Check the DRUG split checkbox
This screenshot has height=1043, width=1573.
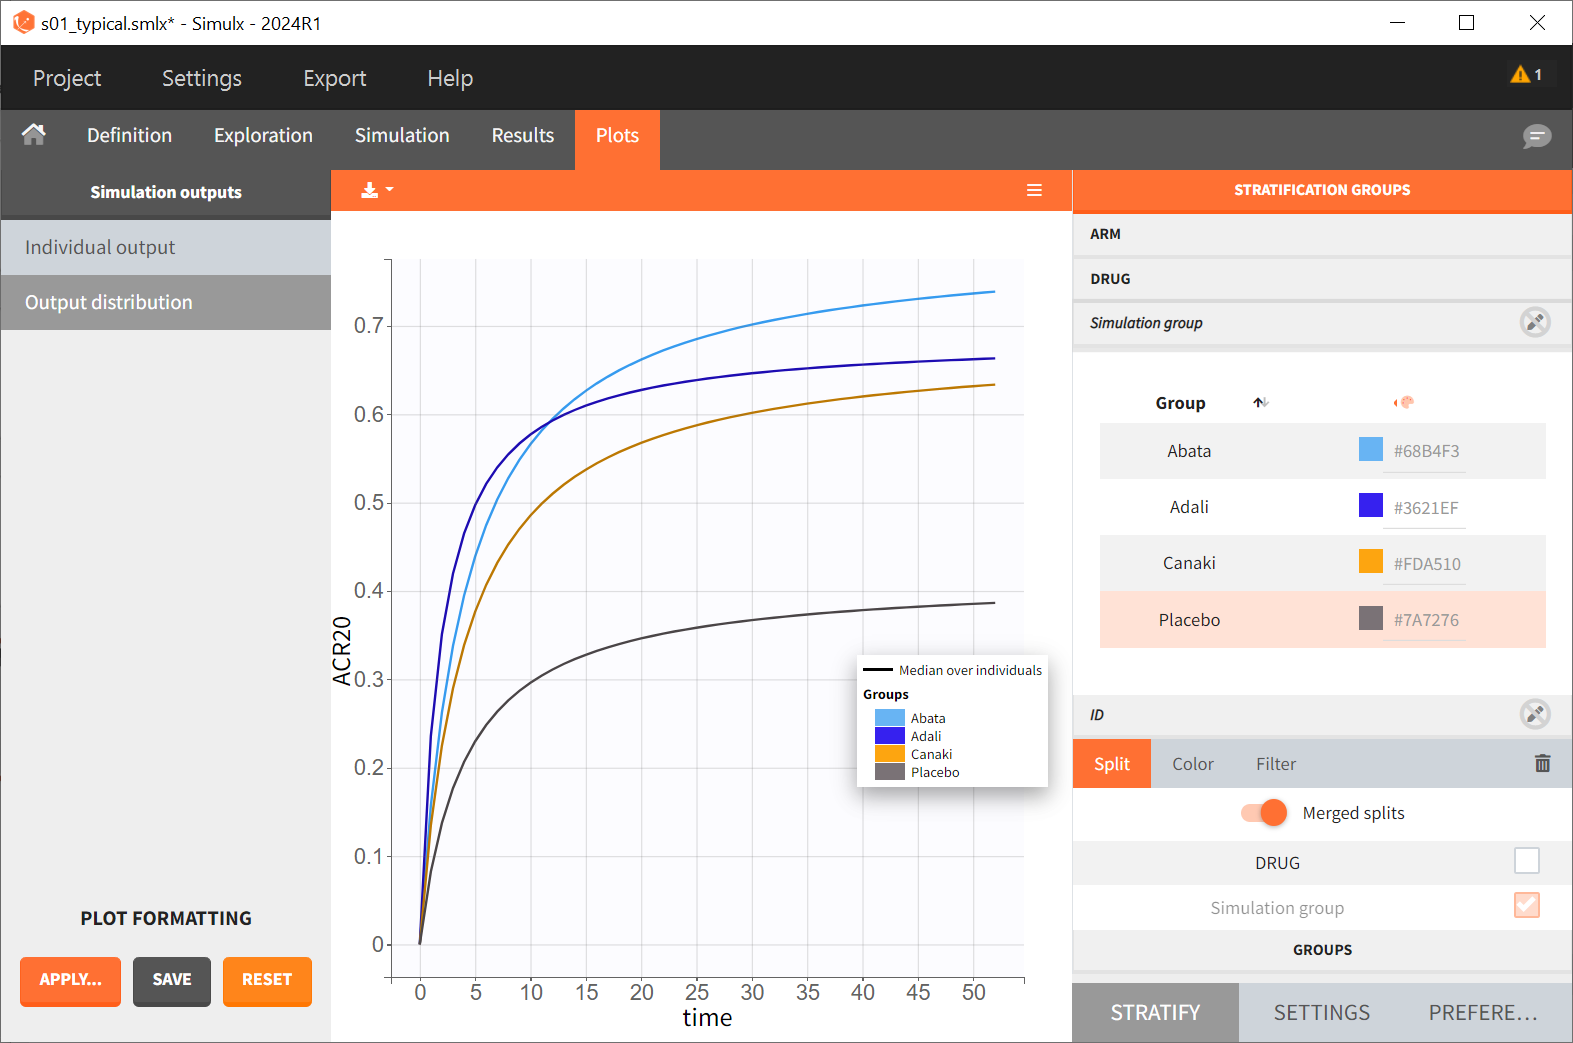pyautogui.click(x=1526, y=861)
